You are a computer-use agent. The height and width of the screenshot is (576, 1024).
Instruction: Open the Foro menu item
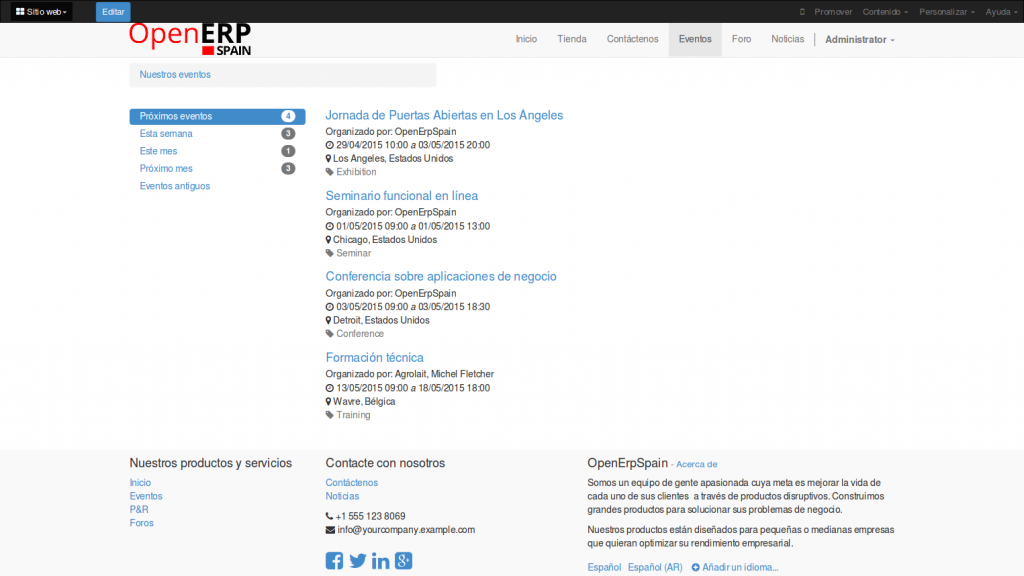(x=741, y=39)
